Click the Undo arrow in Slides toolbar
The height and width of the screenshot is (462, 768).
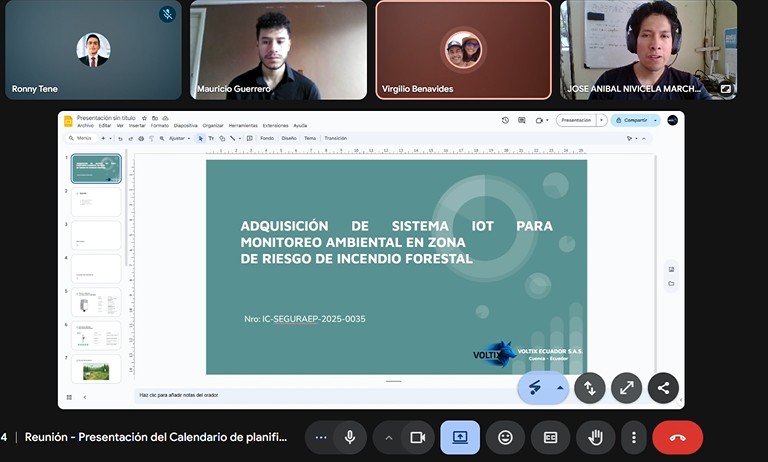pos(120,139)
